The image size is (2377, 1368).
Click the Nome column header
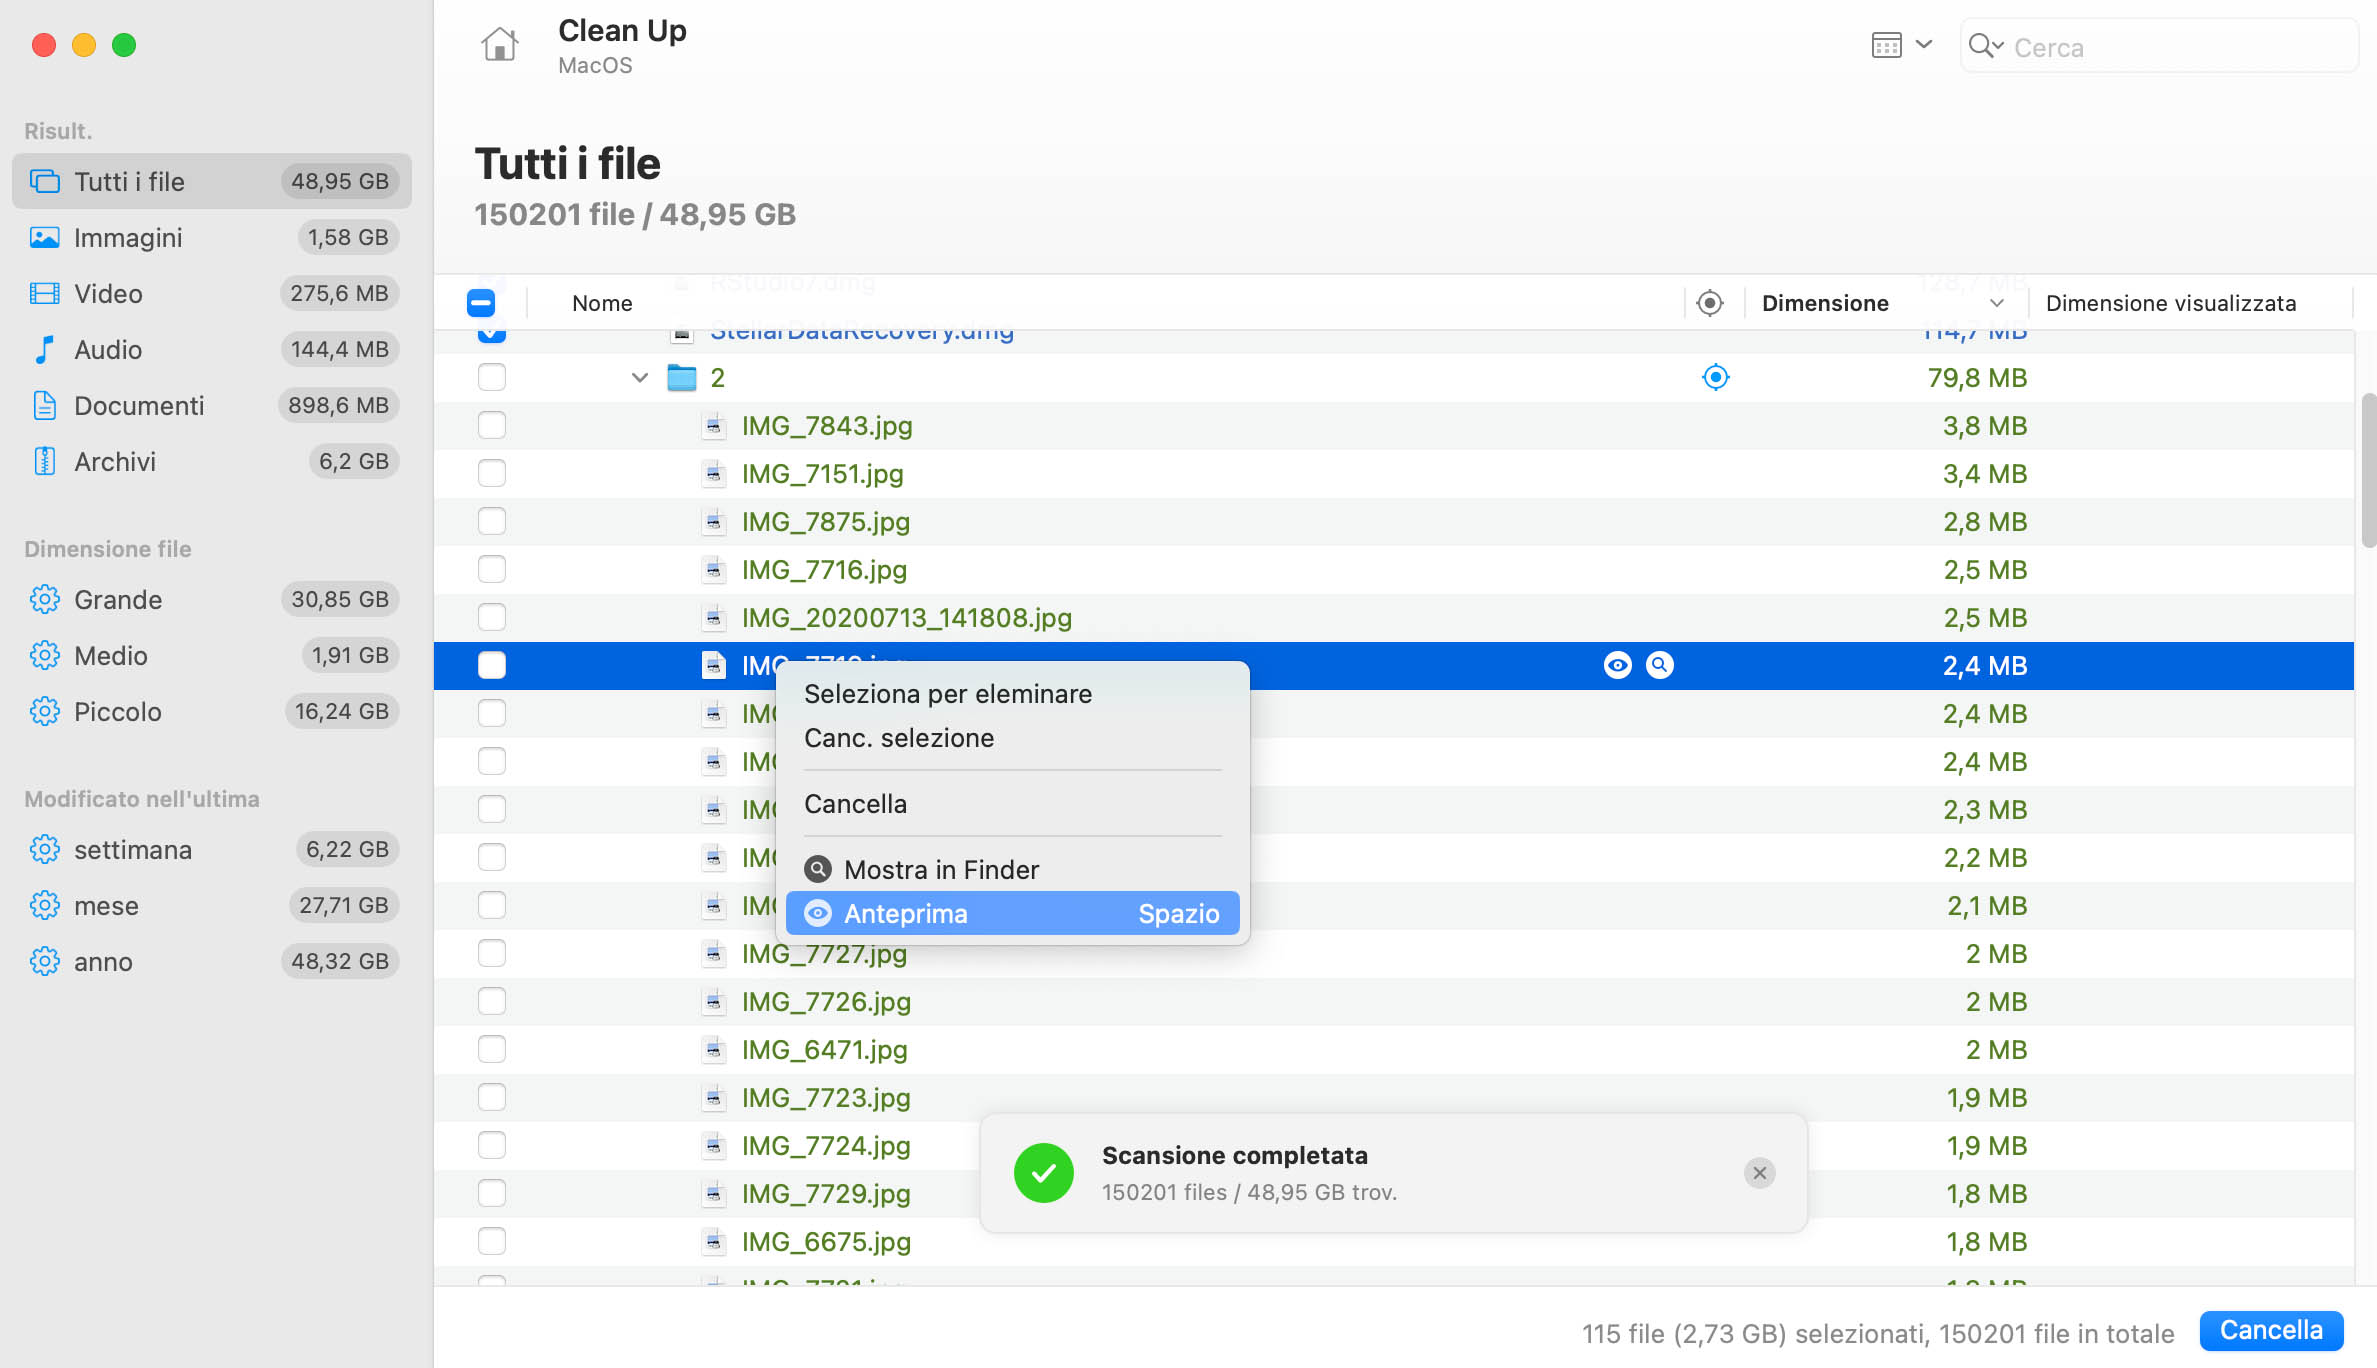[602, 303]
